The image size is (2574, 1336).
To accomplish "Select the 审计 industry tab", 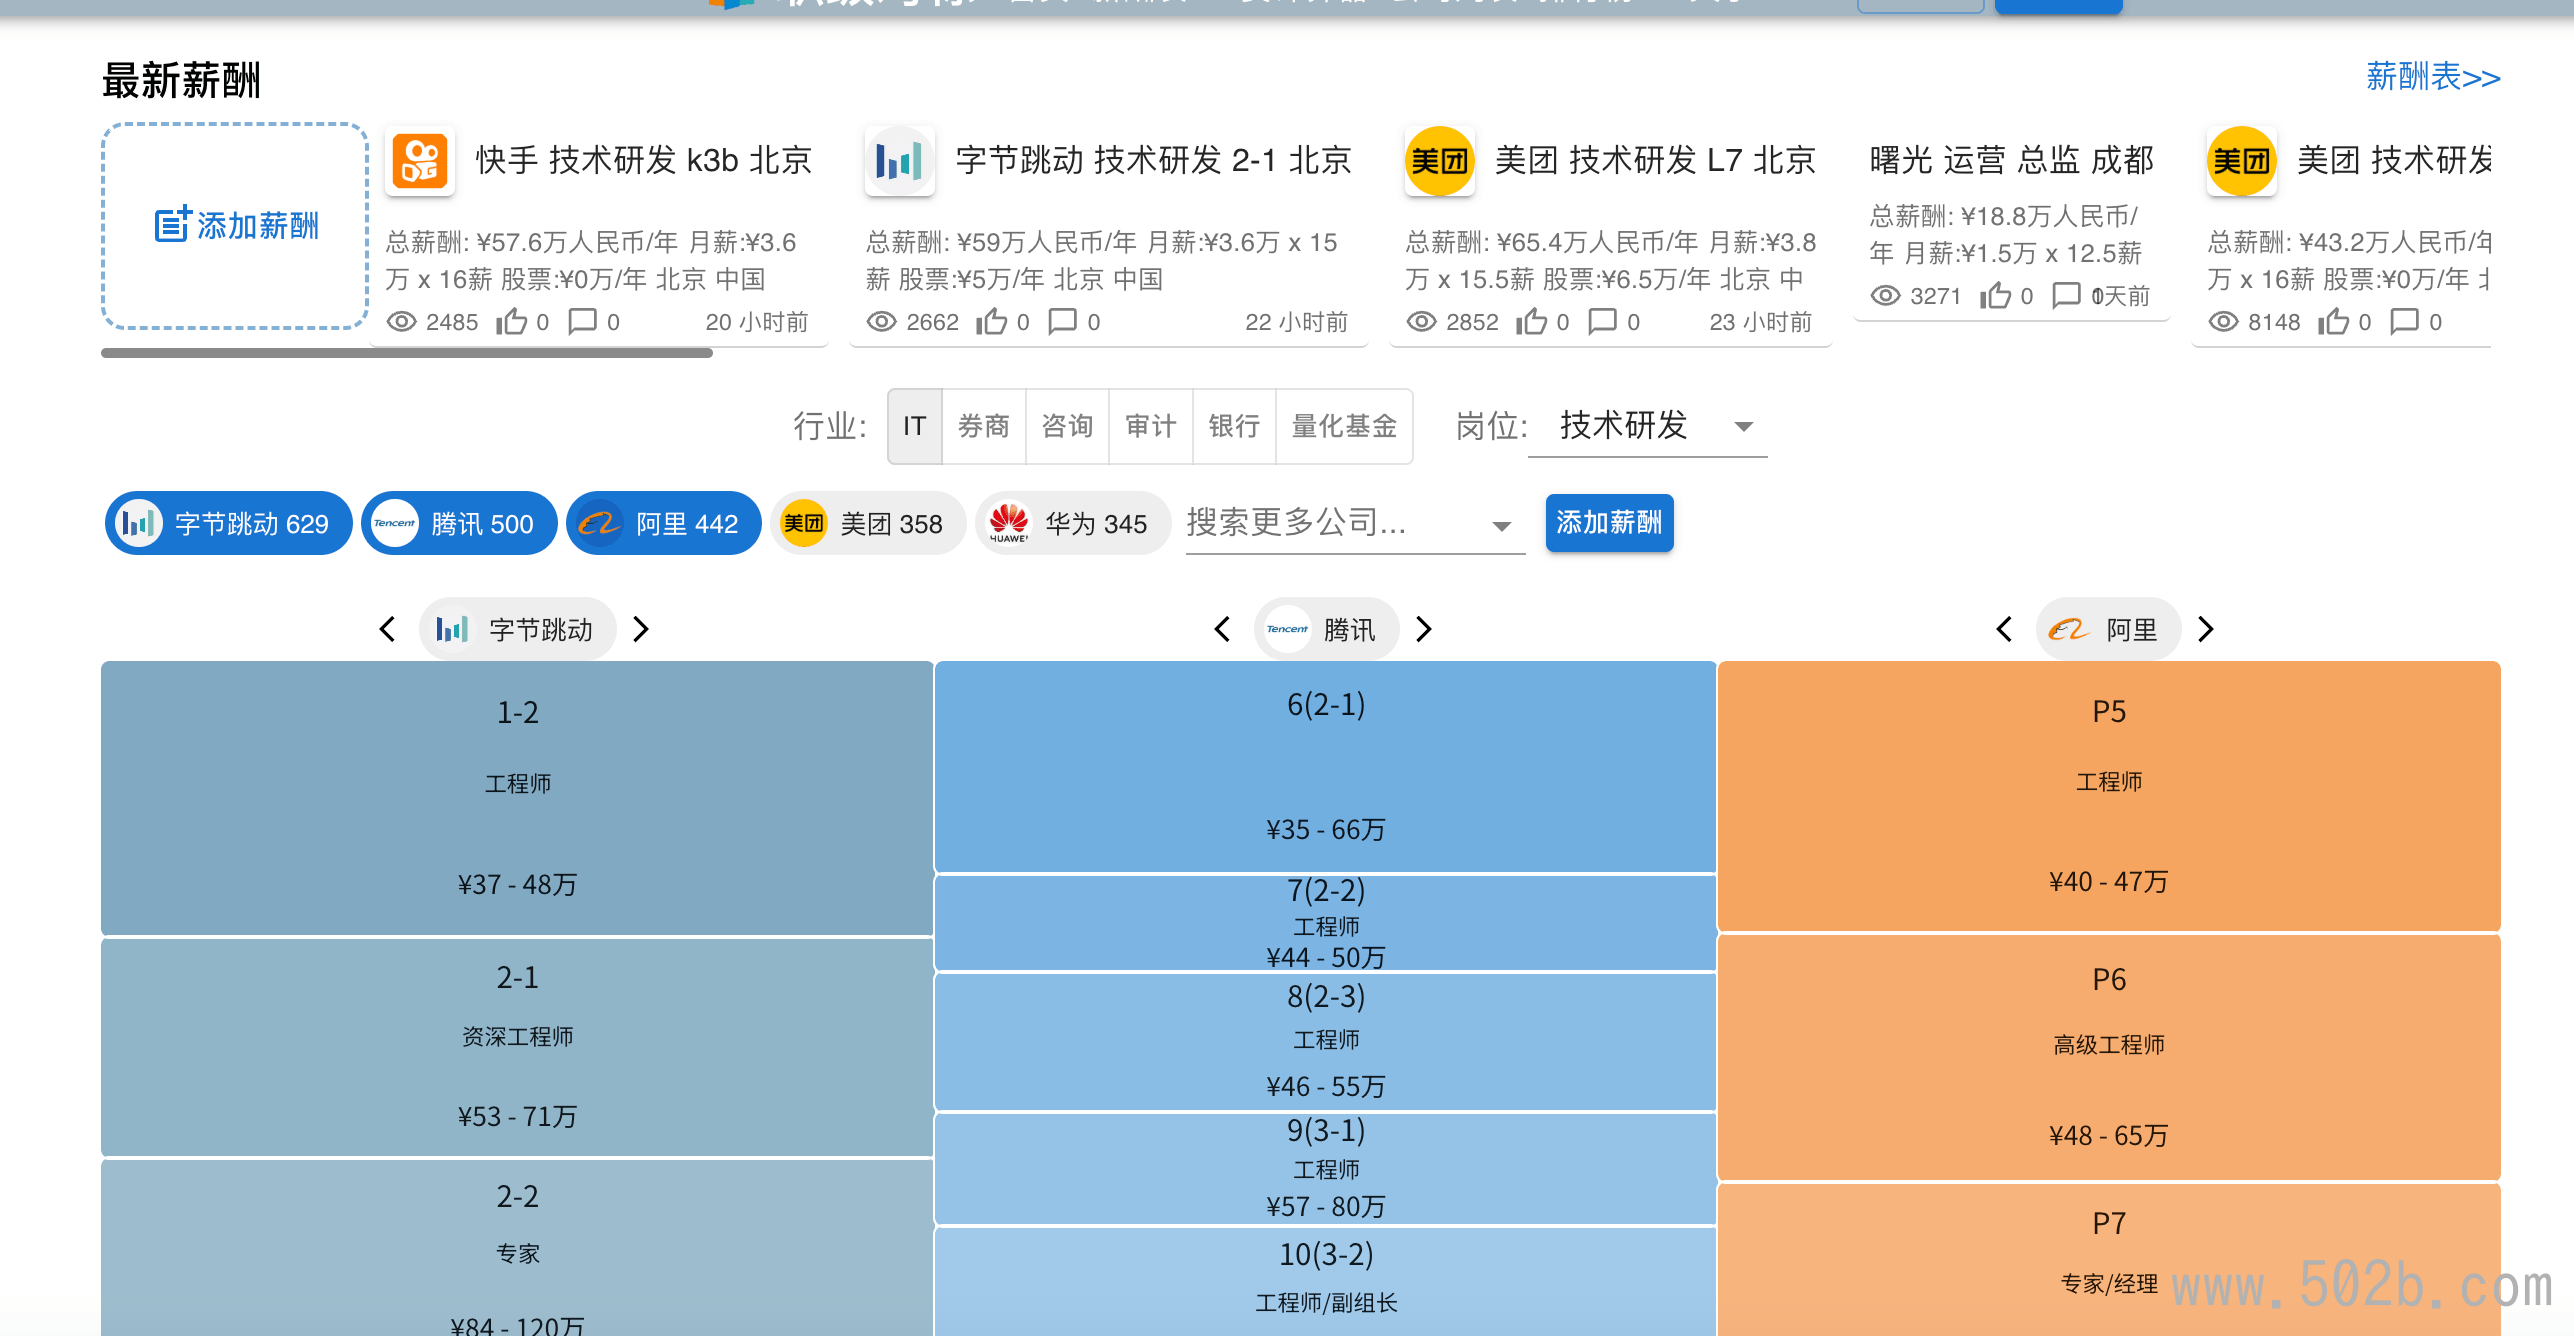I will (1150, 426).
